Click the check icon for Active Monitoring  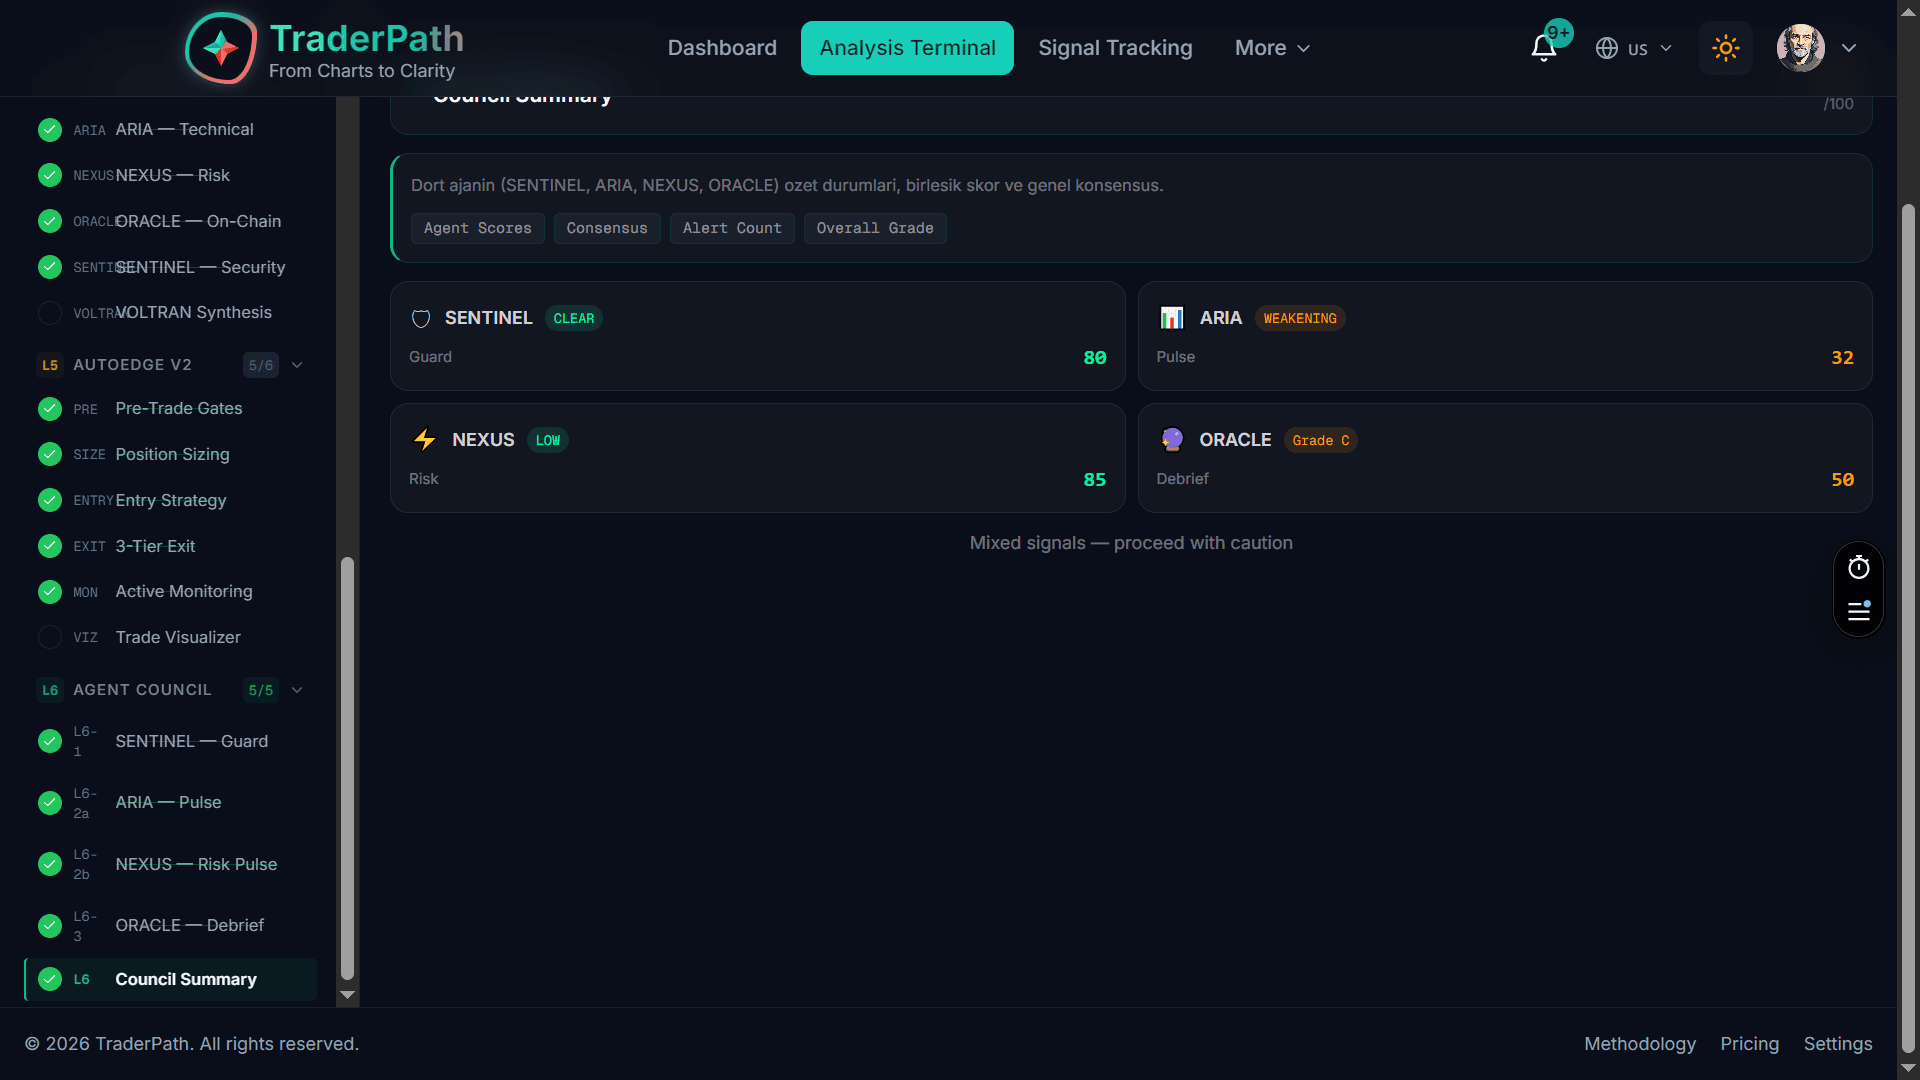click(50, 592)
